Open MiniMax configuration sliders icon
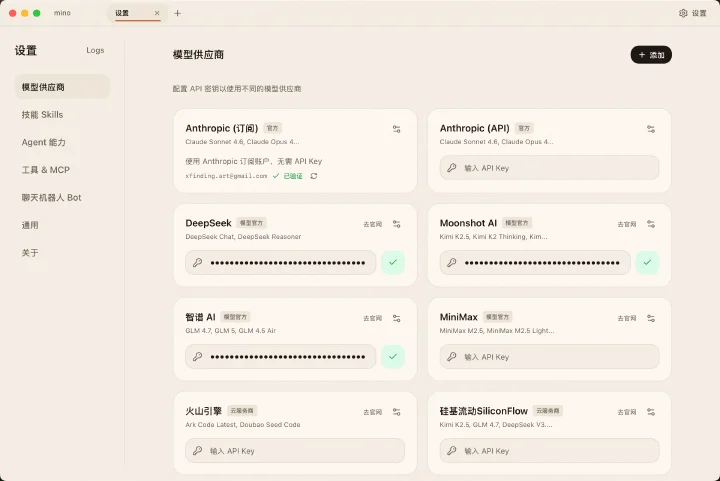 pos(651,318)
